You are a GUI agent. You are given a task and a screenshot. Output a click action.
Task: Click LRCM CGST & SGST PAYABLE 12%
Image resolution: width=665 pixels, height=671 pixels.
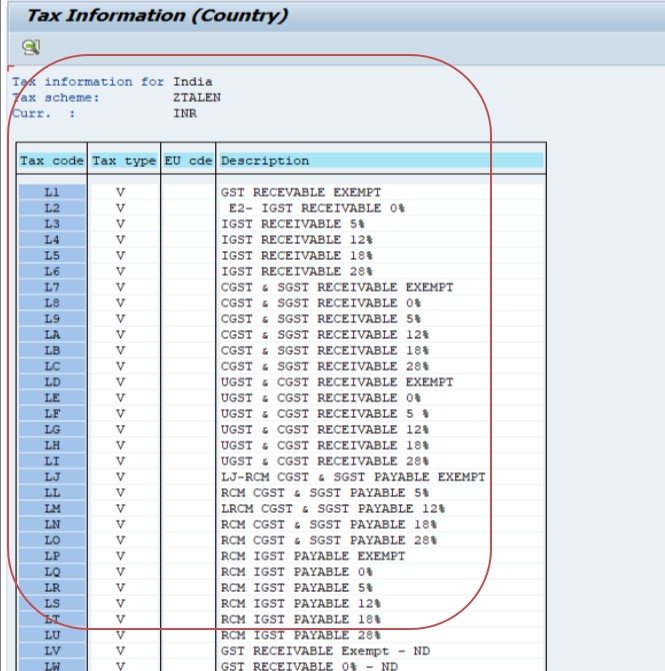333,509
